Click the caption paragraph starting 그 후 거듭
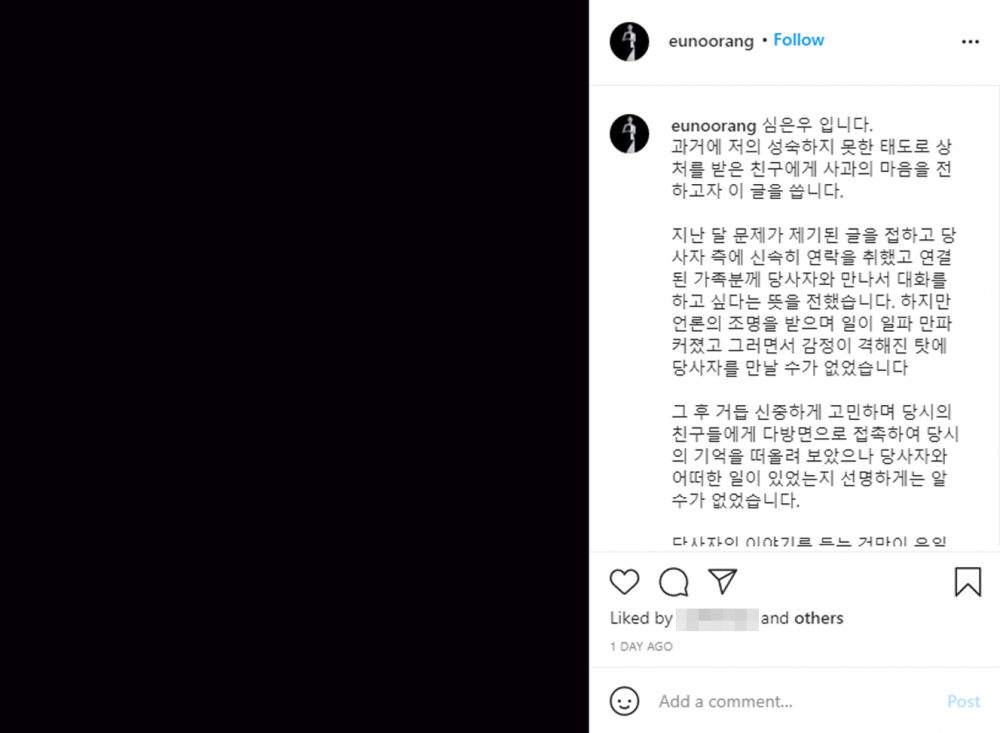Screen dimensions: 1000x733 (x=815, y=455)
